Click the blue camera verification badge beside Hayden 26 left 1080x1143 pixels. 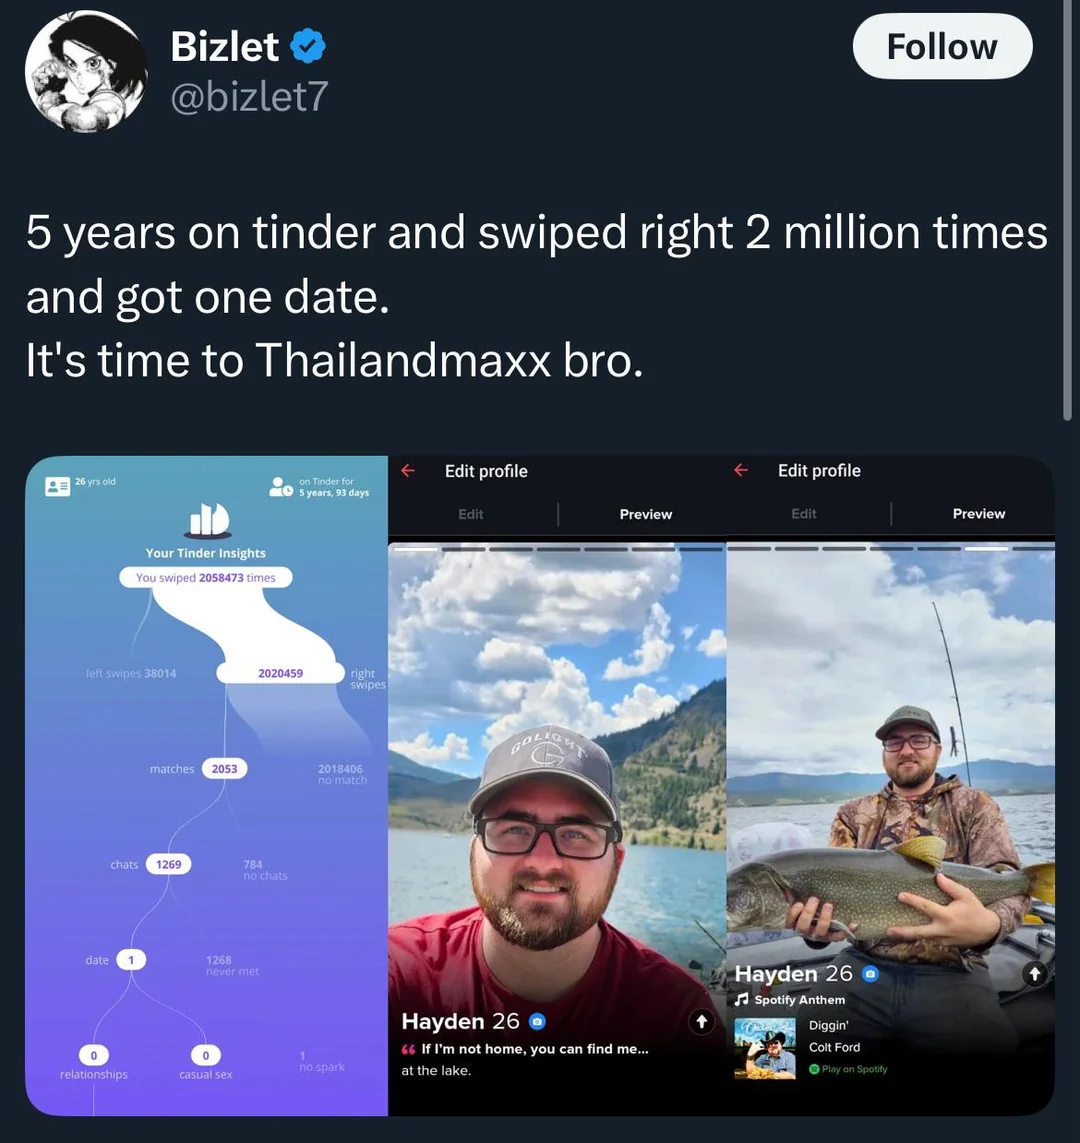[537, 1022]
